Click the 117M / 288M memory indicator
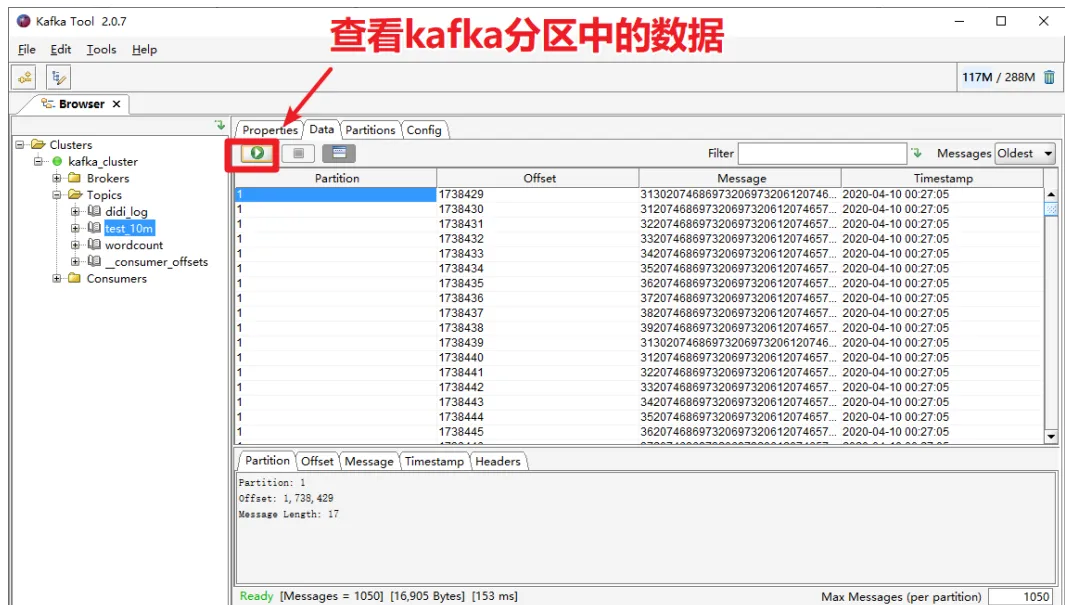Image resolution: width=1065 pixels, height=605 pixels. point(998,77)
